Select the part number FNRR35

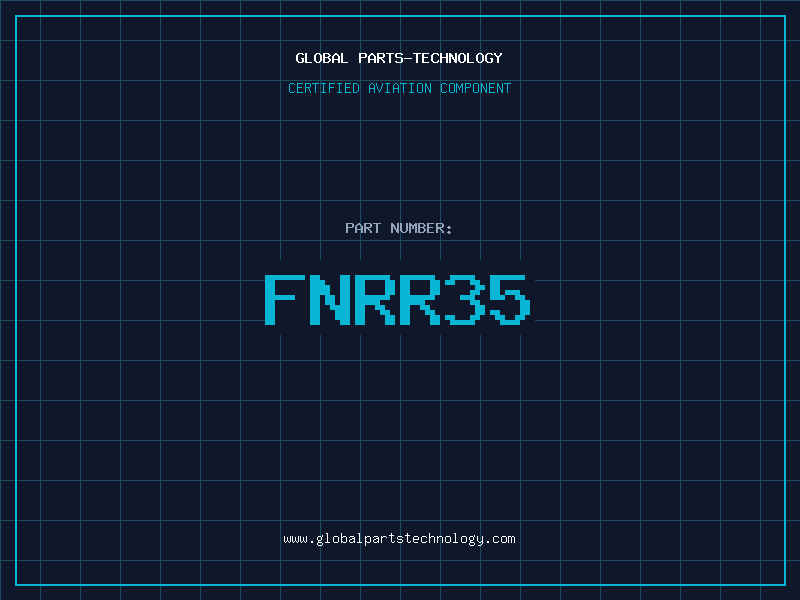[x=398, y=299]
